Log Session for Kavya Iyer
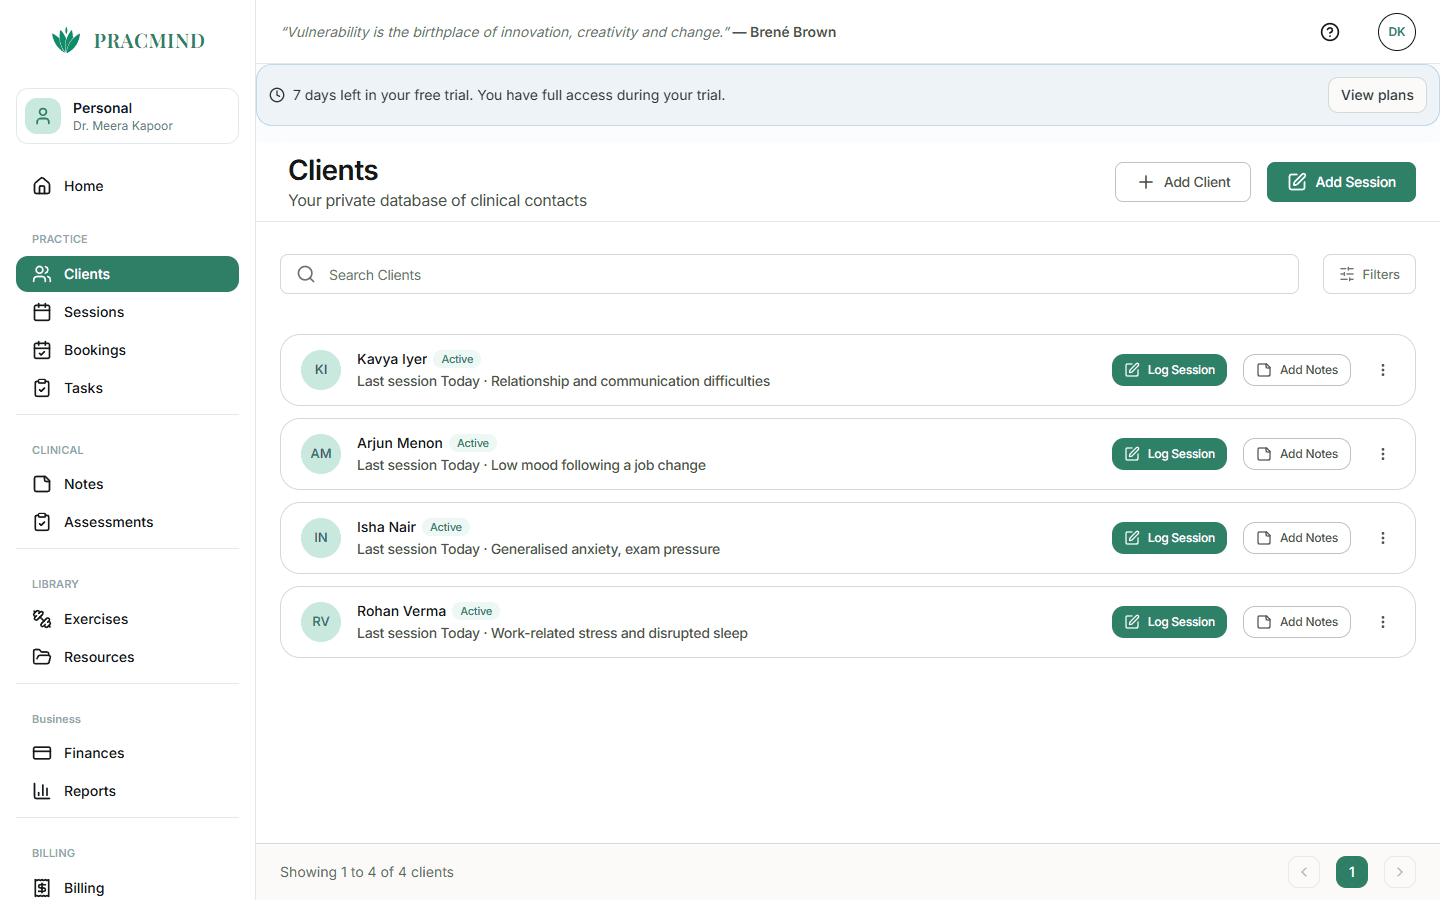Screen dimensions: 1440x900 1169,370
